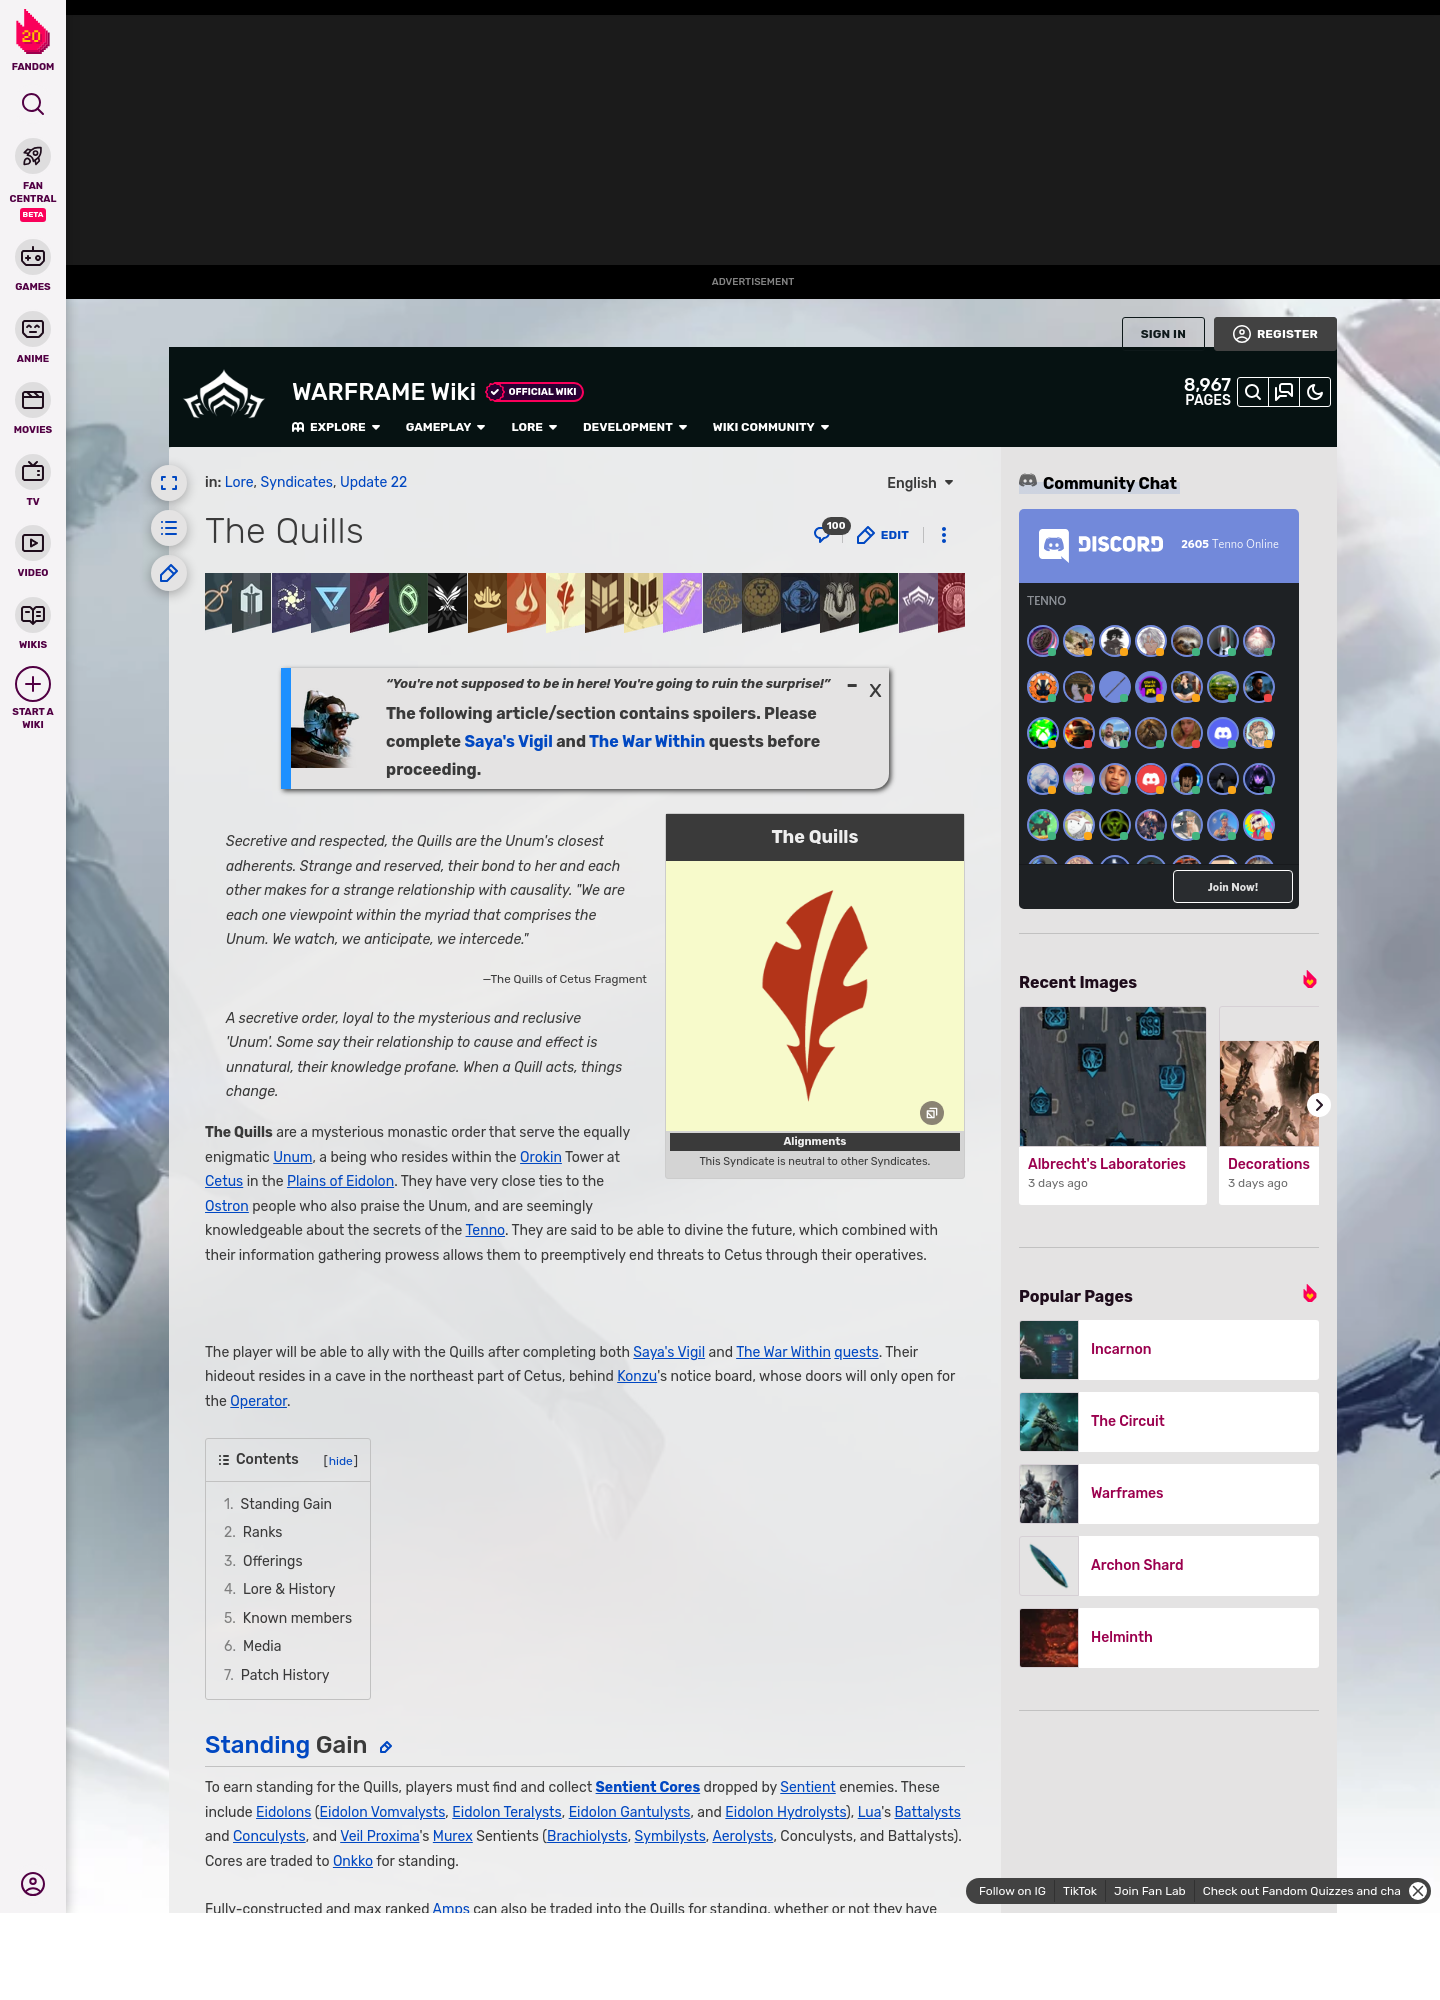Select the purple syndicate banner icon

click(x=683, y=601)
